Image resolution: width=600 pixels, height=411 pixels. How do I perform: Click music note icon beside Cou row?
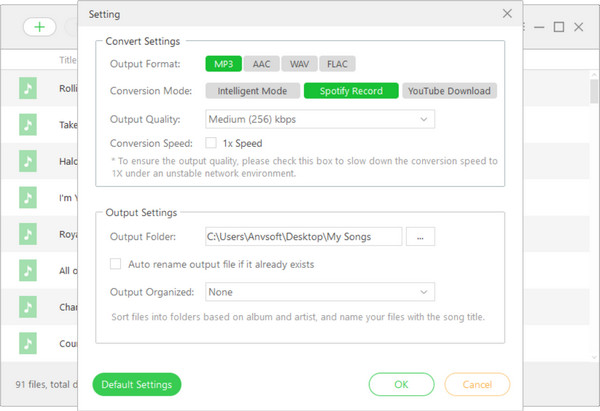pyautogui.click(x=28, y=343)
